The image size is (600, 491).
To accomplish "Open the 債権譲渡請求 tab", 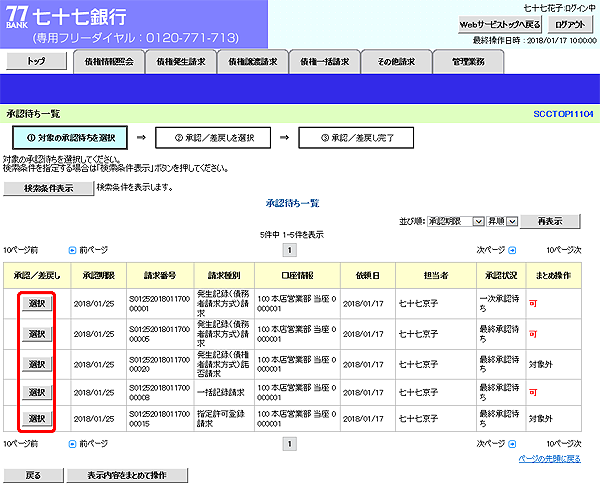I will click(253, 62).
